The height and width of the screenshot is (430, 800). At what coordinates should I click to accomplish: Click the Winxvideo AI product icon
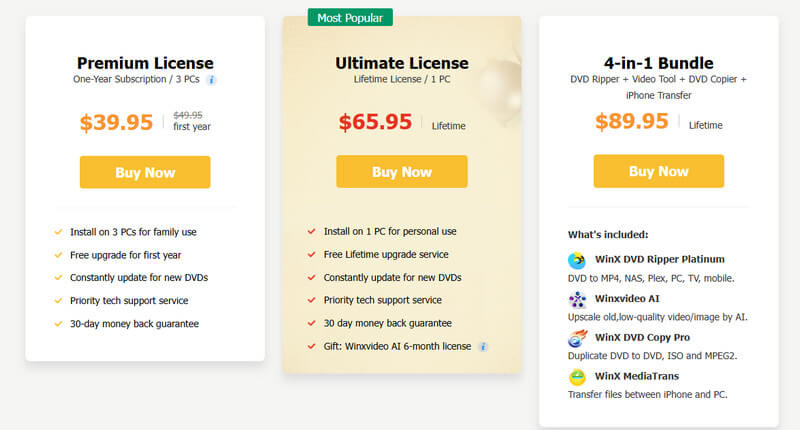click(x=576, y=300)
